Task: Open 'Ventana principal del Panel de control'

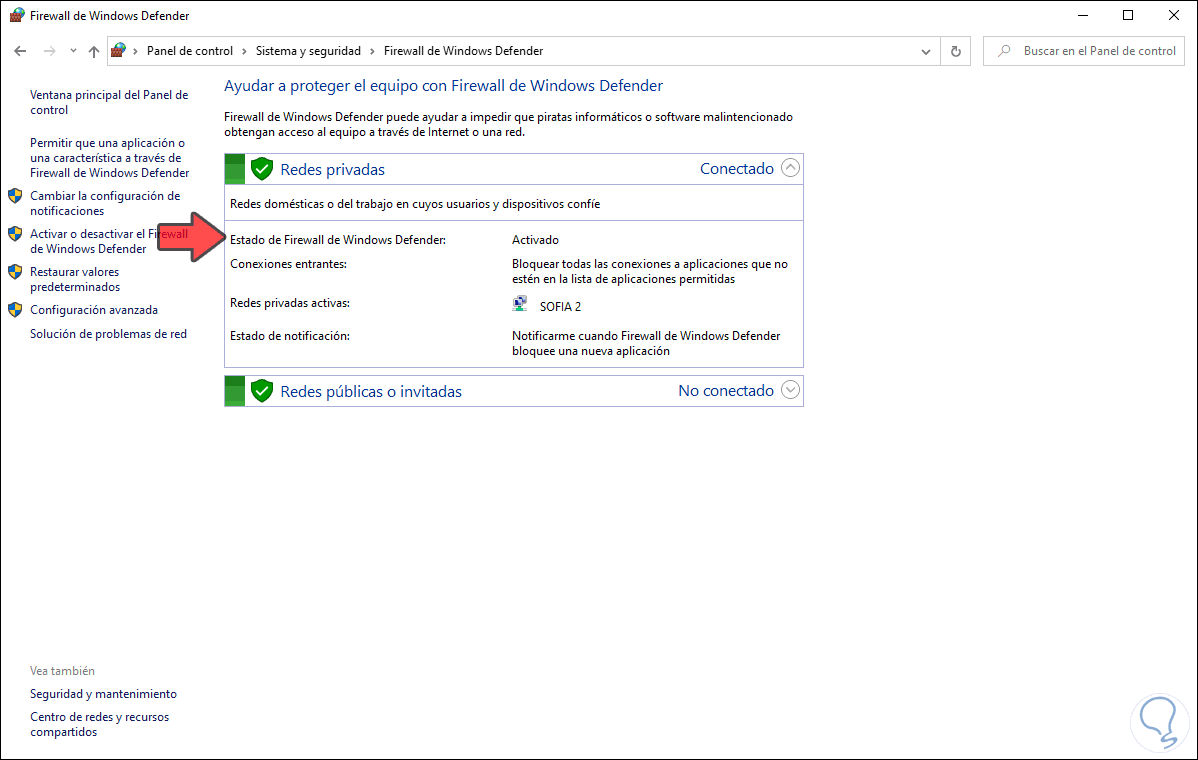Action: (108, 102)
